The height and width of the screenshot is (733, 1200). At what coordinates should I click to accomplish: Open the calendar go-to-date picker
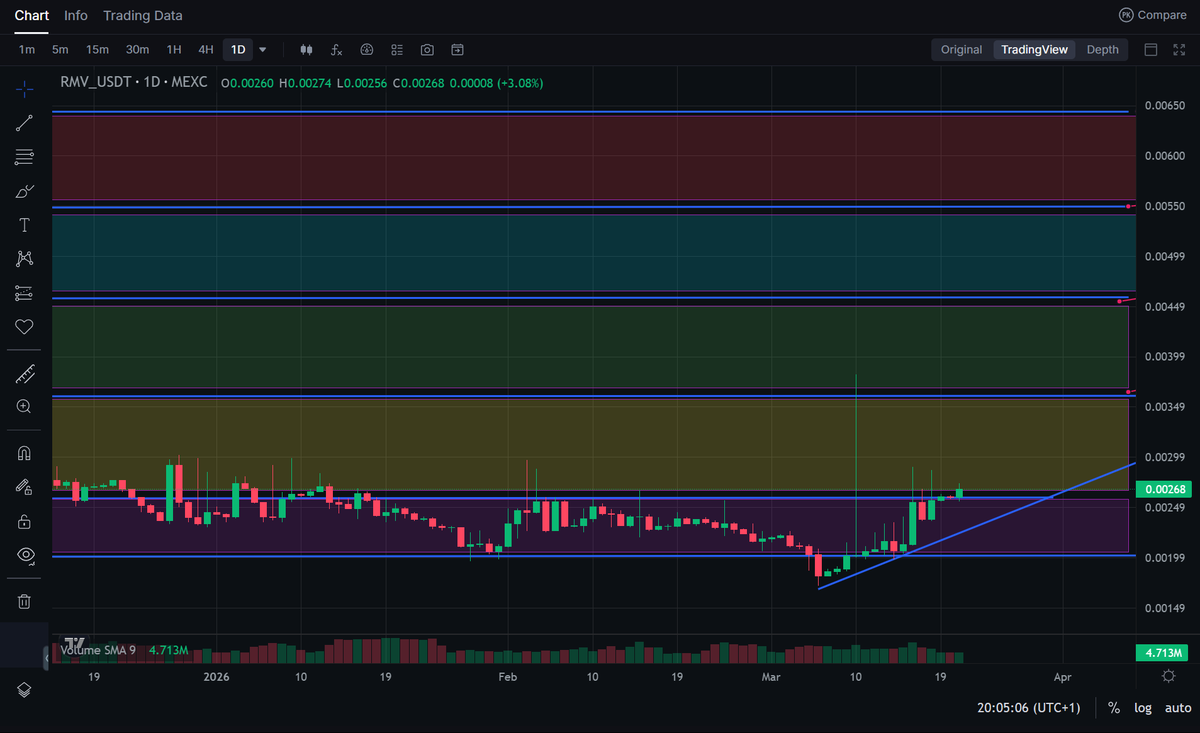[457, 49]
